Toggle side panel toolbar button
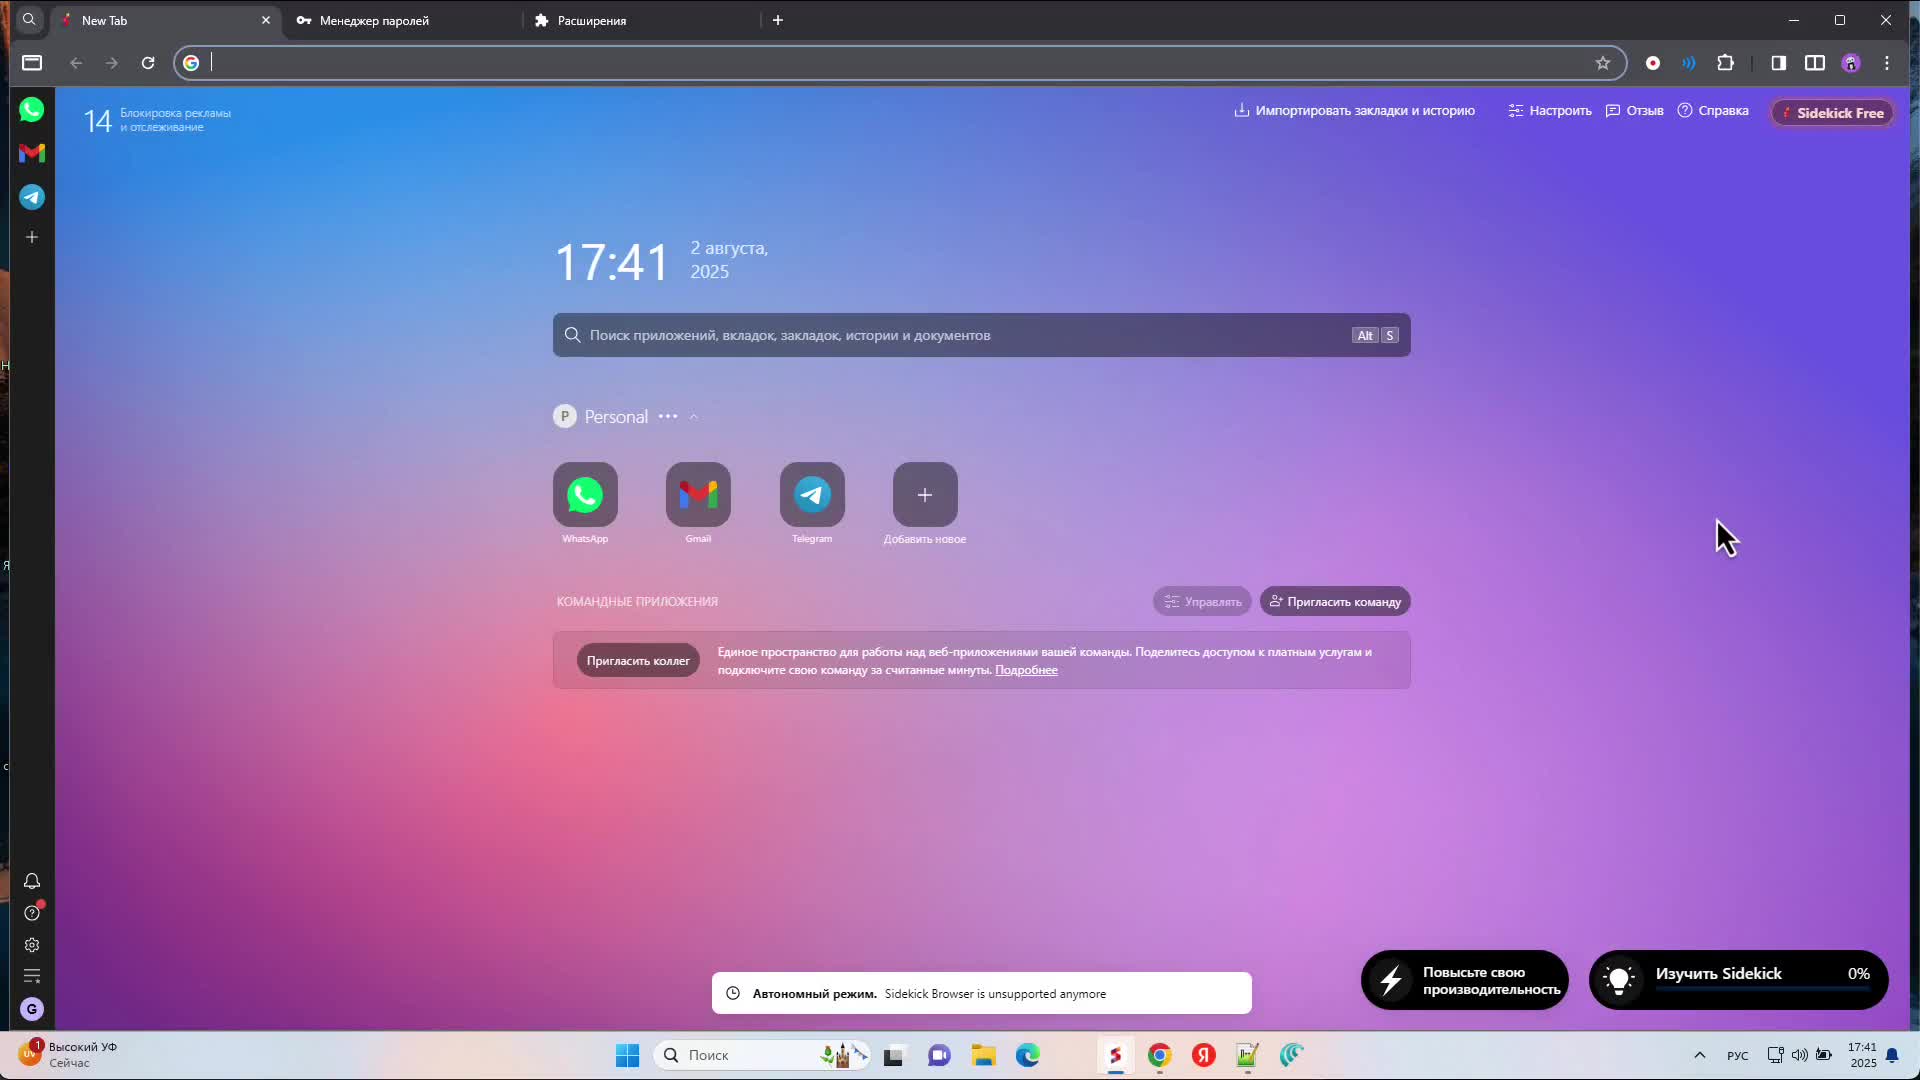This screenshot has width=1920, height=1080. (1778, 63)
